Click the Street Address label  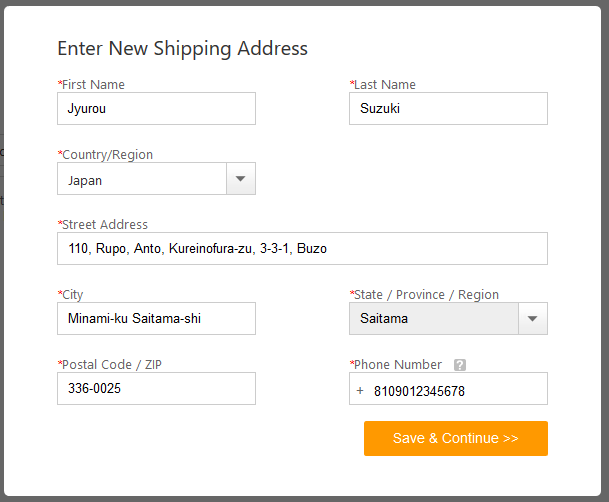point(104,225)
